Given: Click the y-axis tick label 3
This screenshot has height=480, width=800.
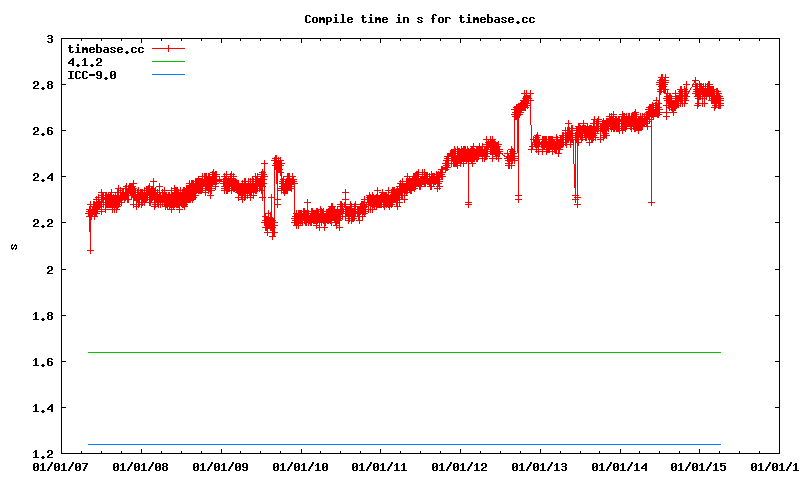Looking at the screenshot, I should pos(50,39).
